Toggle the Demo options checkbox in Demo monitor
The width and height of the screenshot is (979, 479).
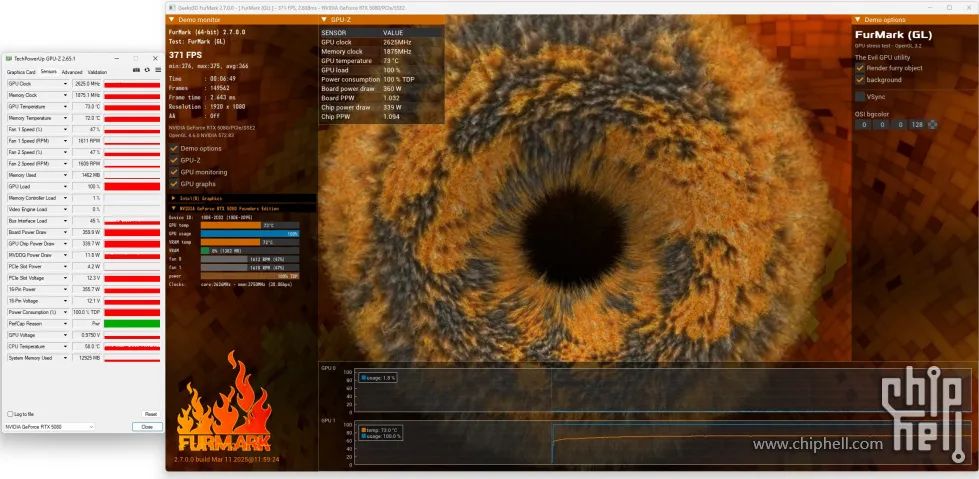pyautogui.click(x=174, y=149)
